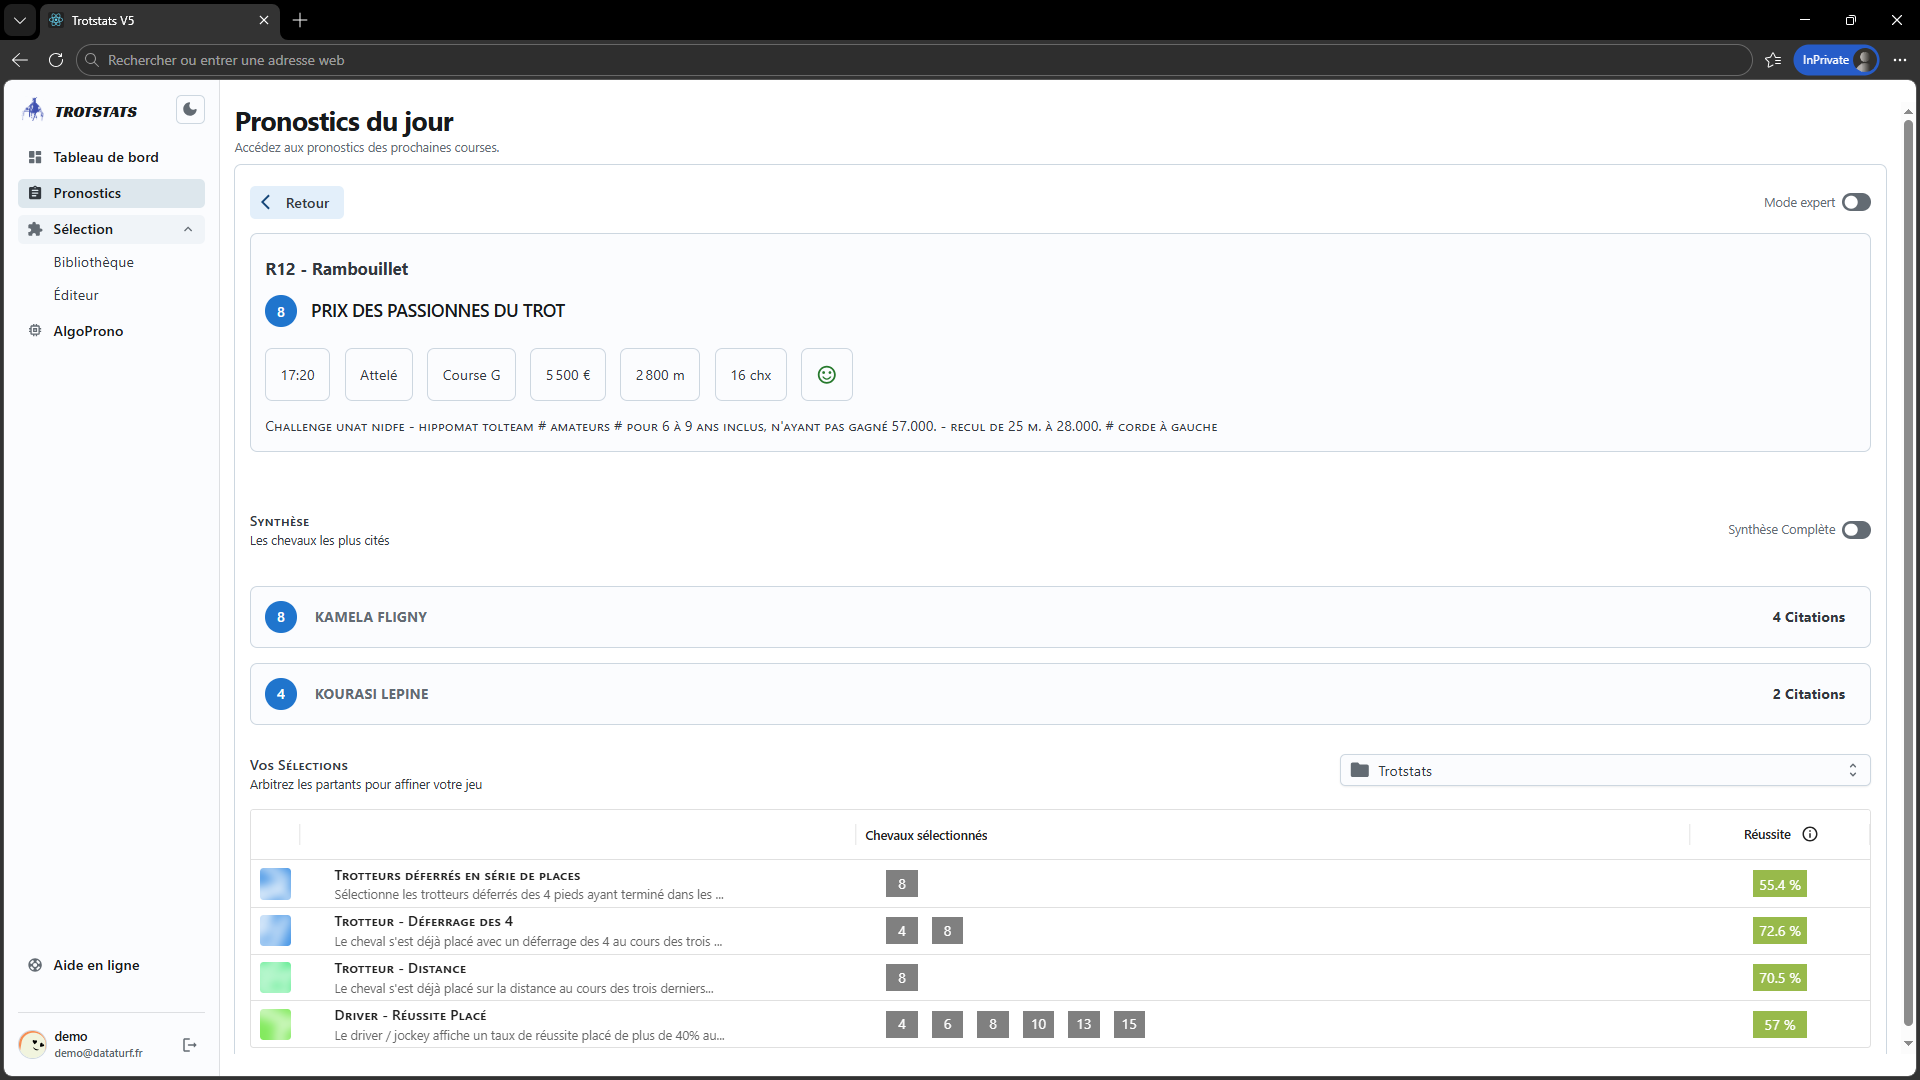Click the green smiley face icon

[826, 375]
